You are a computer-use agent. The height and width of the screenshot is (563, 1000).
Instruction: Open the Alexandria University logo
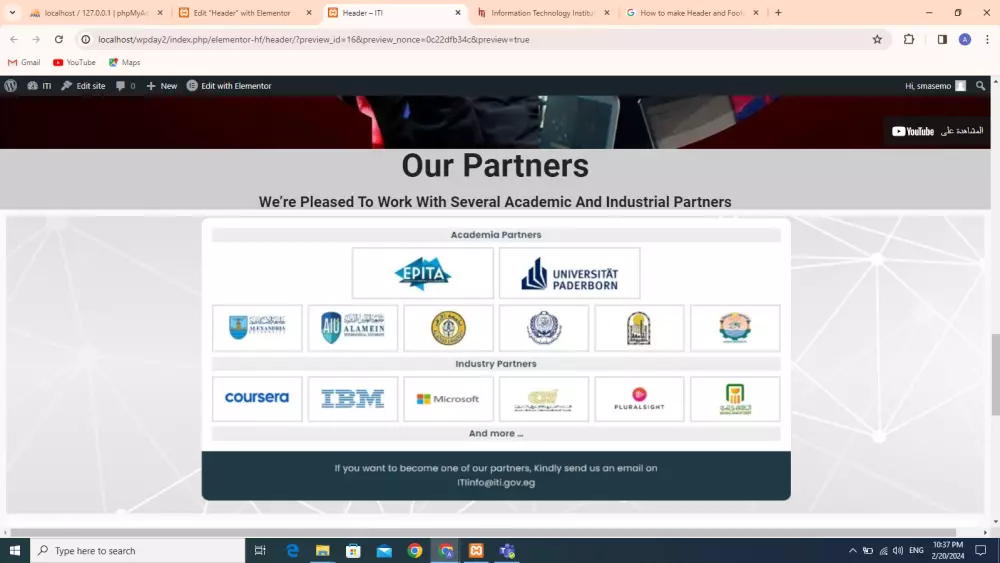tap(257, 328)
